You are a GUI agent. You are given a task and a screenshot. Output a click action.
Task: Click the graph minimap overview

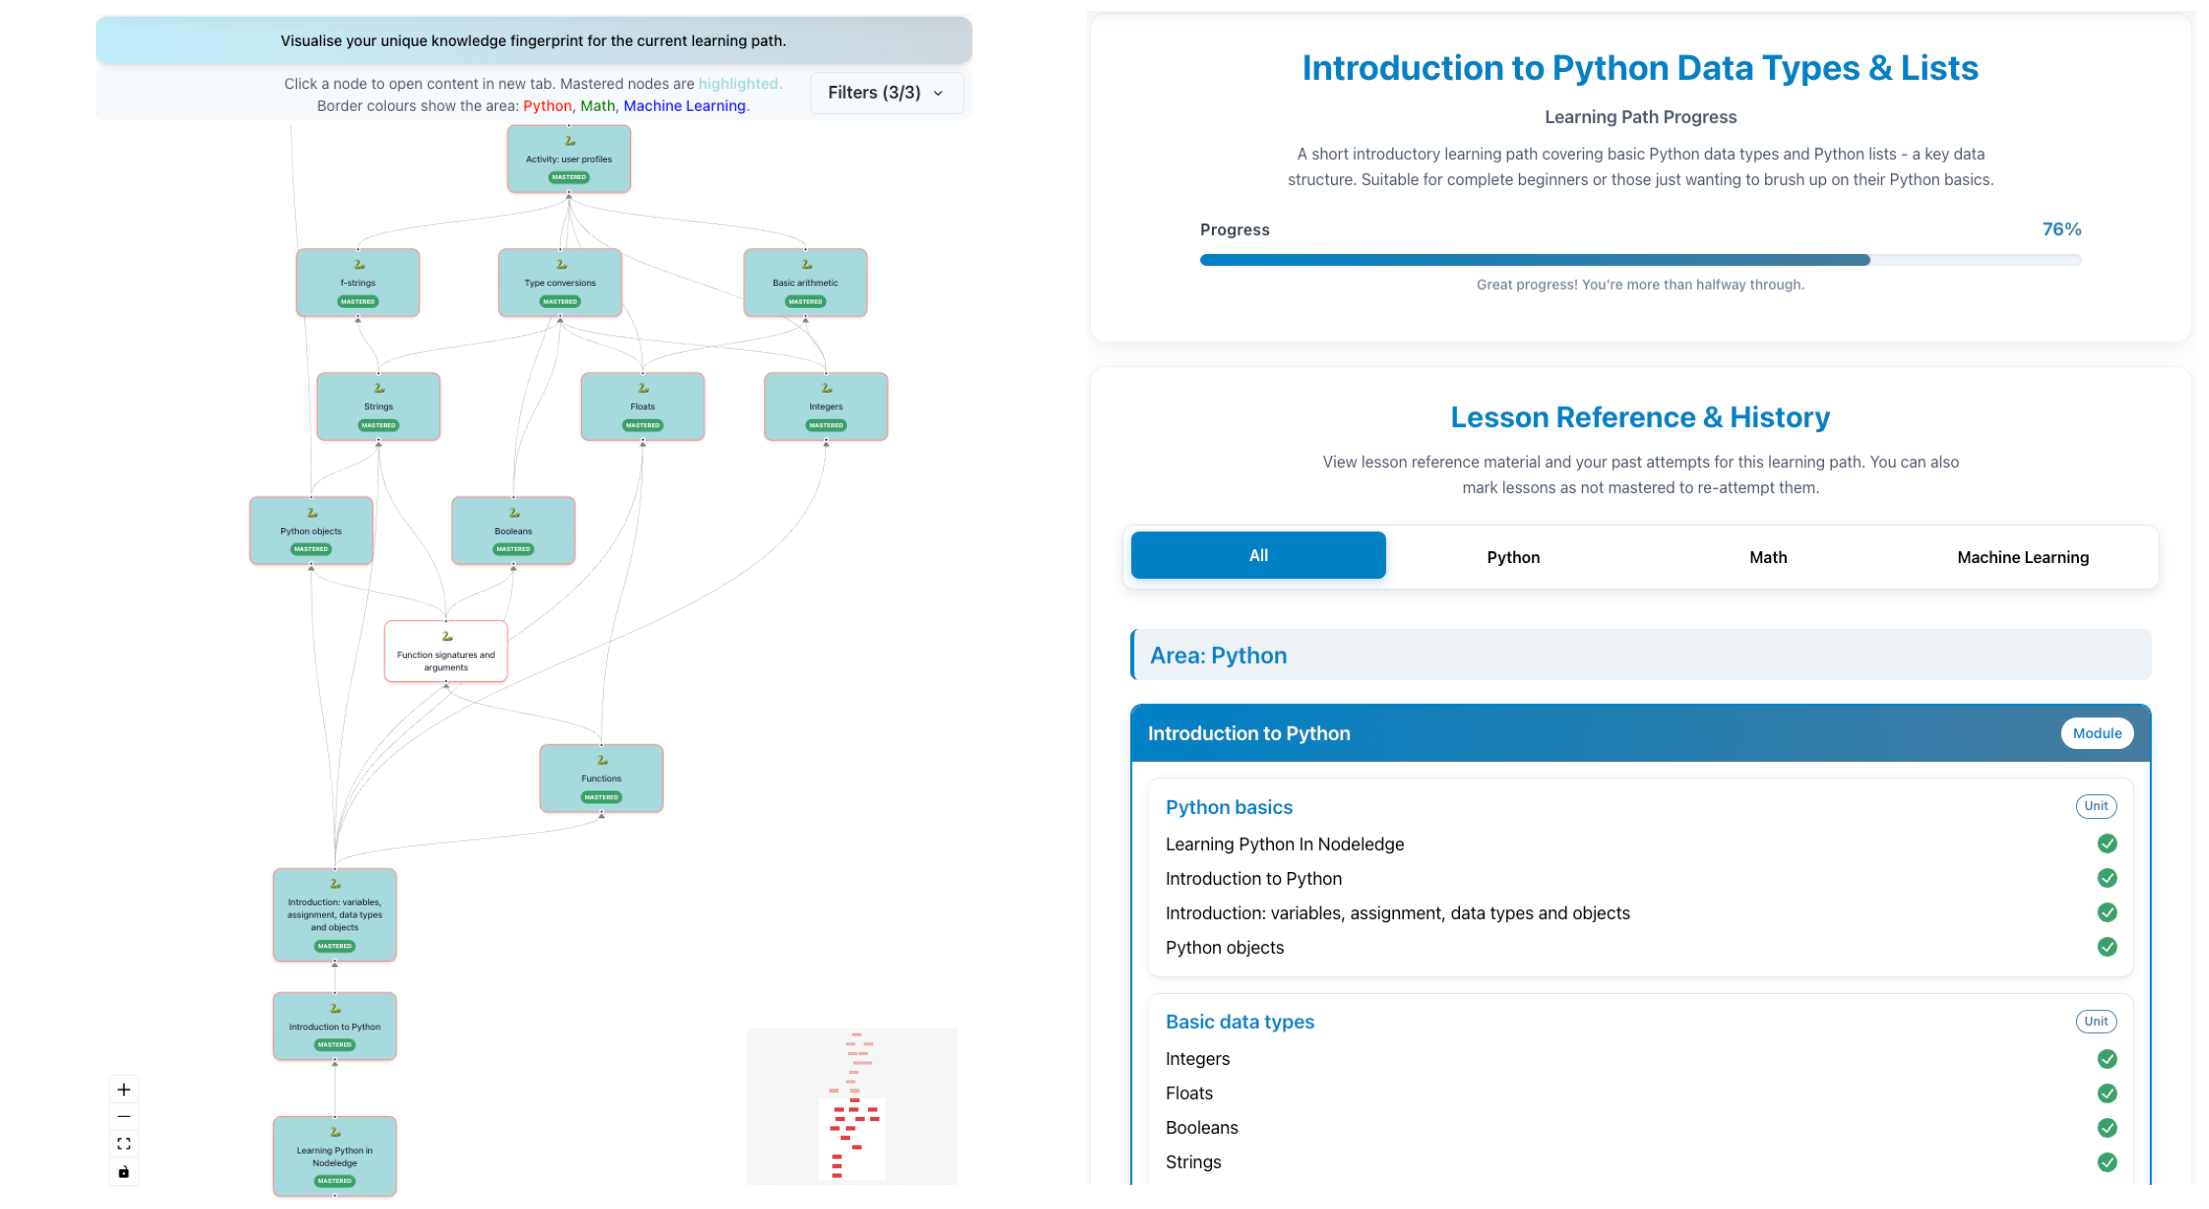(x=852, y=1106)
